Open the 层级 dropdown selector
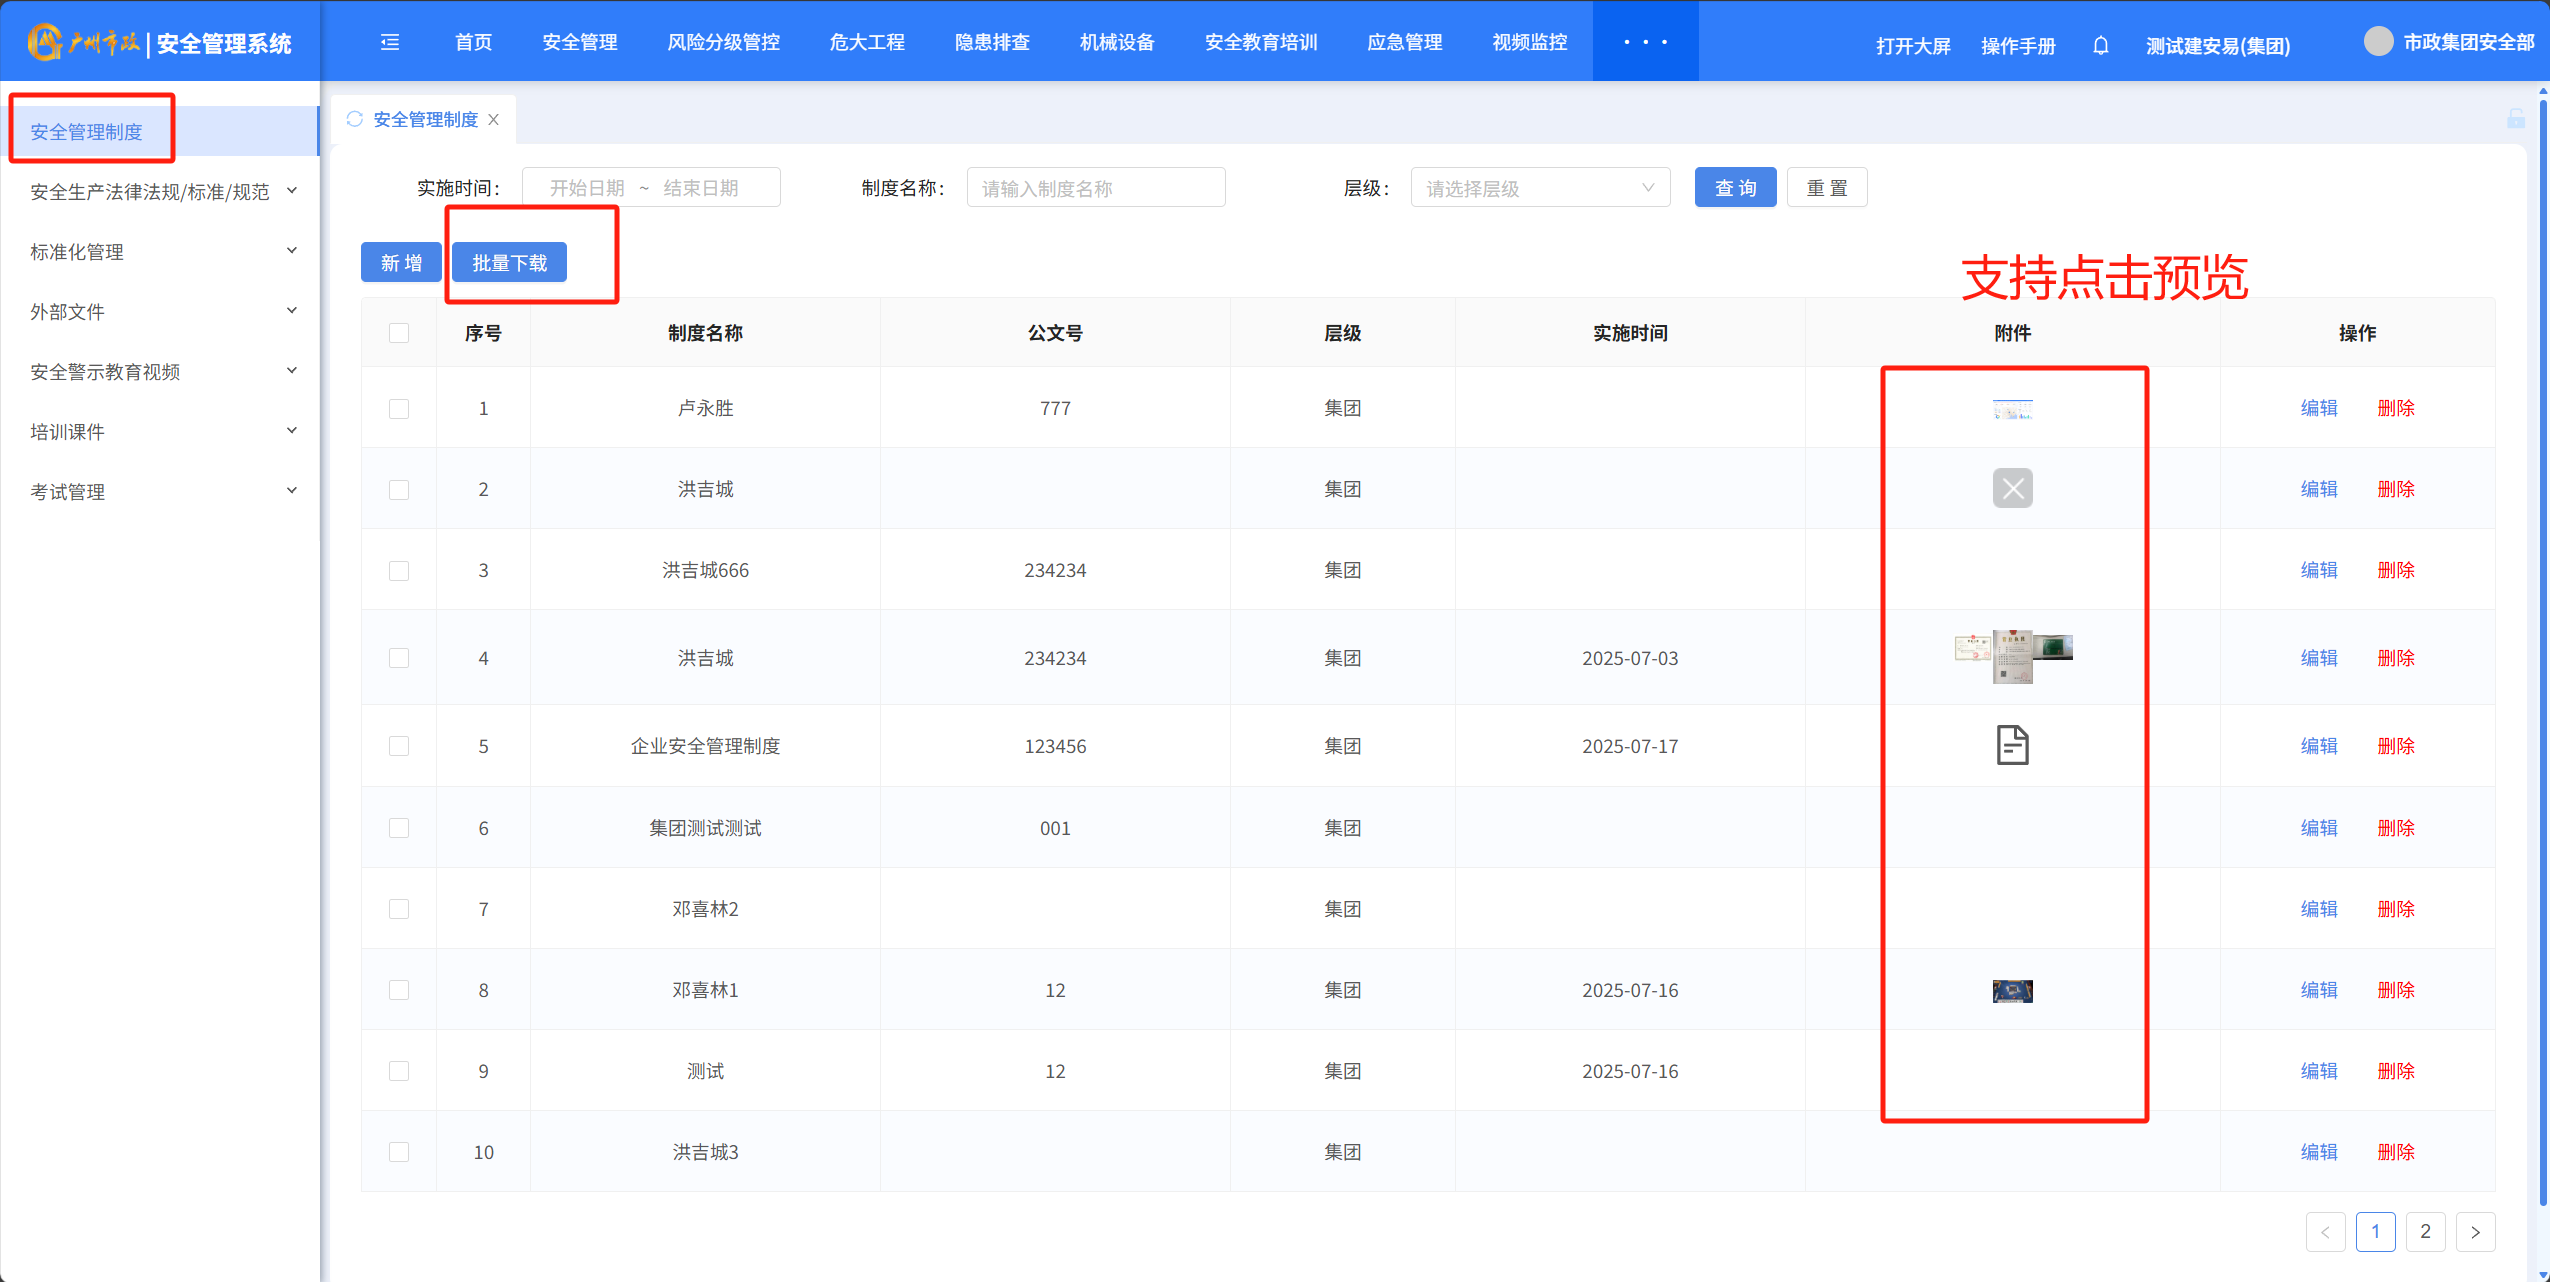This screenshot has height=1282, width=2550. 1539,188
